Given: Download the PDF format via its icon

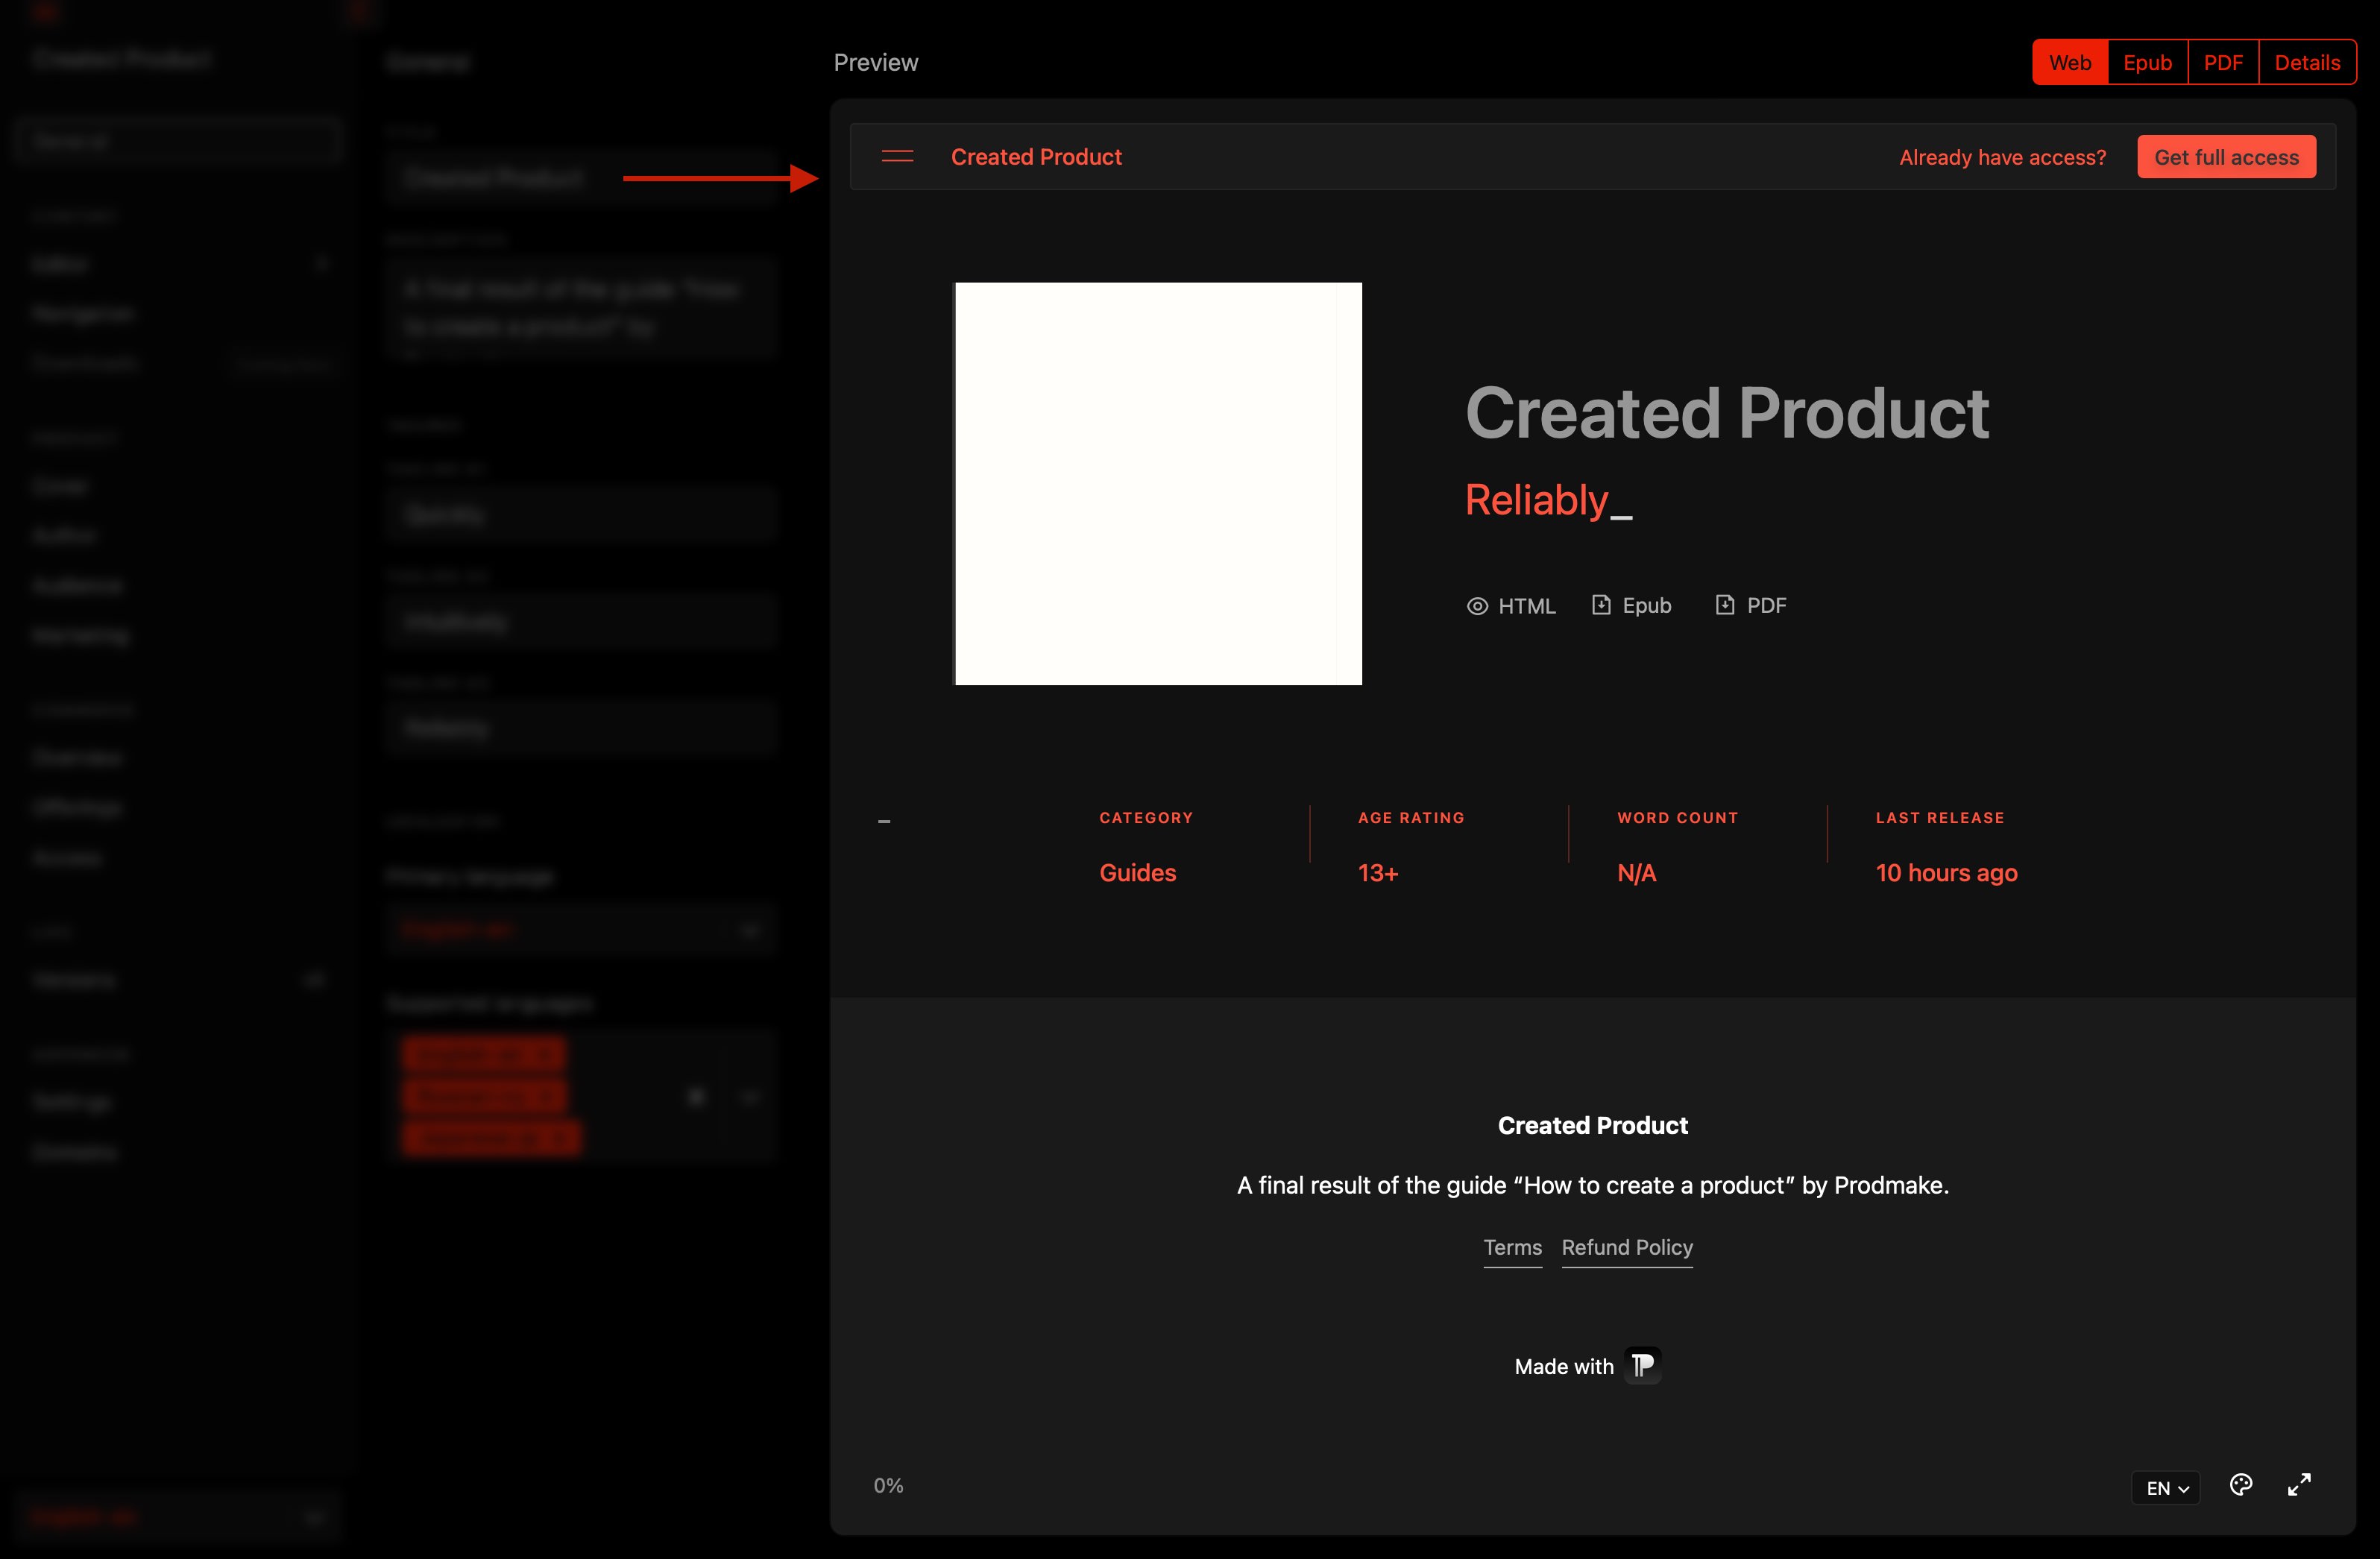Looking at the screenshot, I should (1724, 605).
